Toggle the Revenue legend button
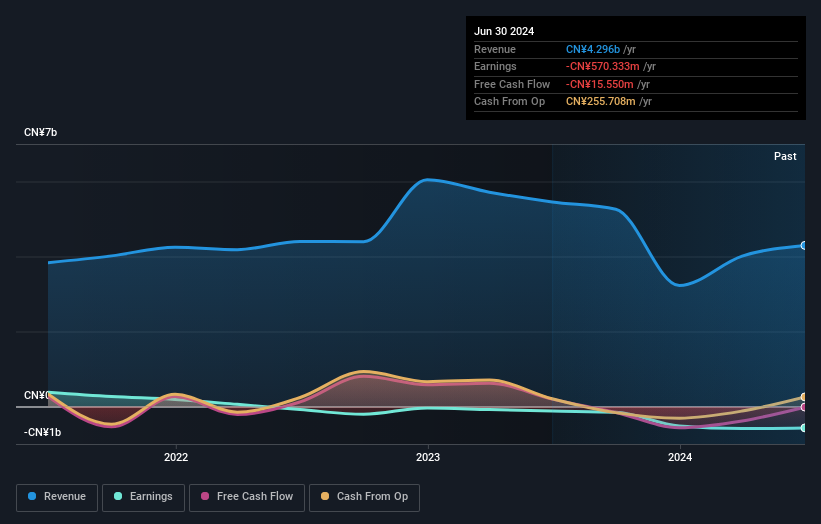Viewport: 821px width, 524px height. pos(57,497)
